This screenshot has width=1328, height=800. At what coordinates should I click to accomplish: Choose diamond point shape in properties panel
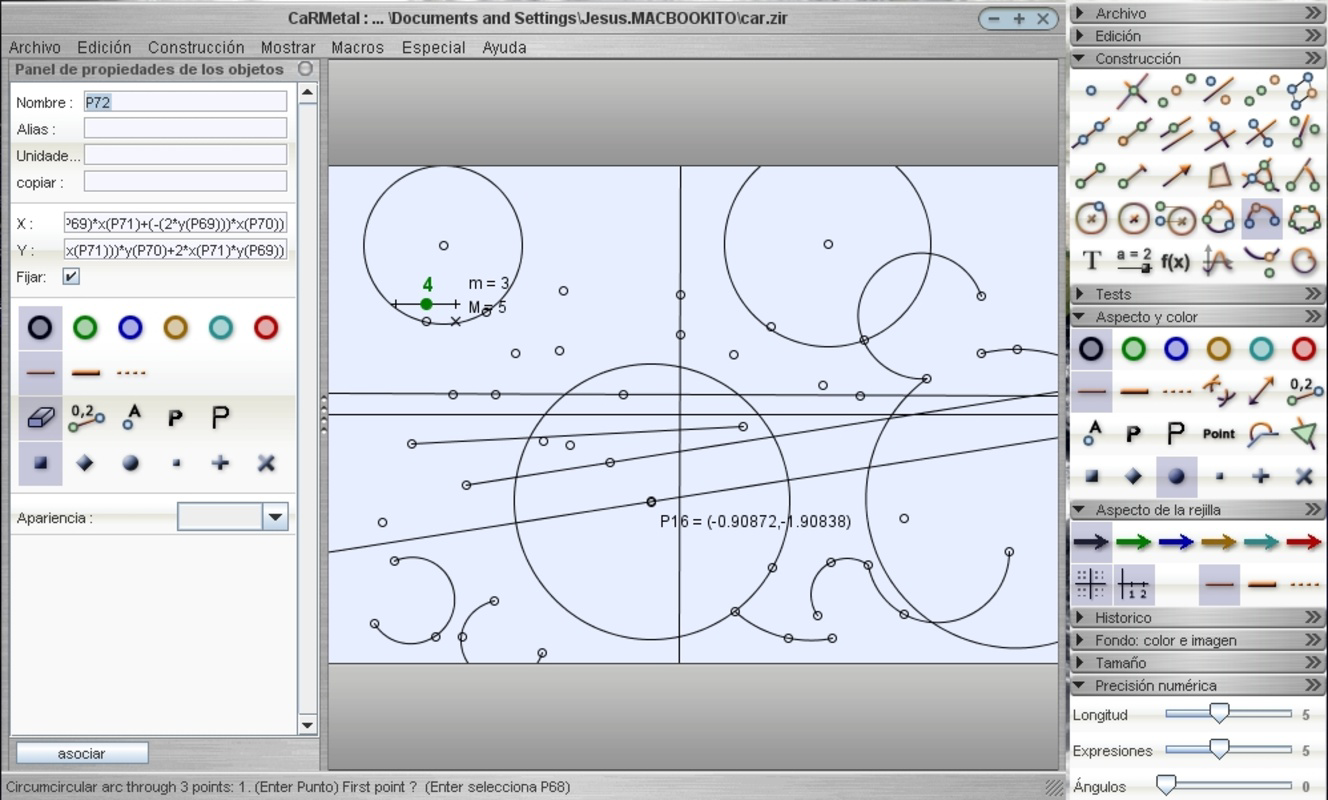coord(85,463)
